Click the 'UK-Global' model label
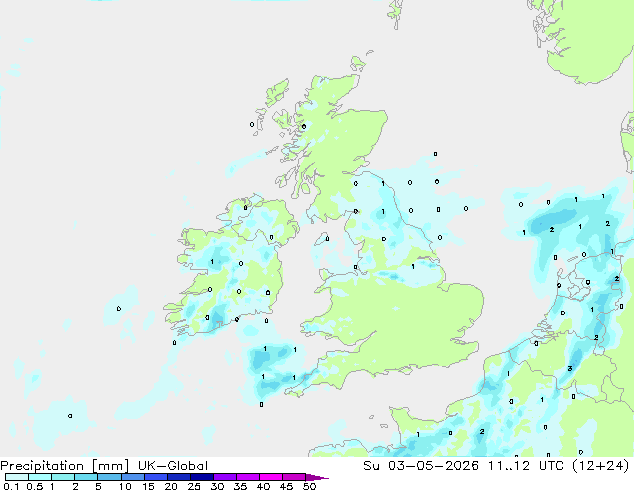Image resolution: width=634 pixels, height=490 pixels. [x=173, y=466]
